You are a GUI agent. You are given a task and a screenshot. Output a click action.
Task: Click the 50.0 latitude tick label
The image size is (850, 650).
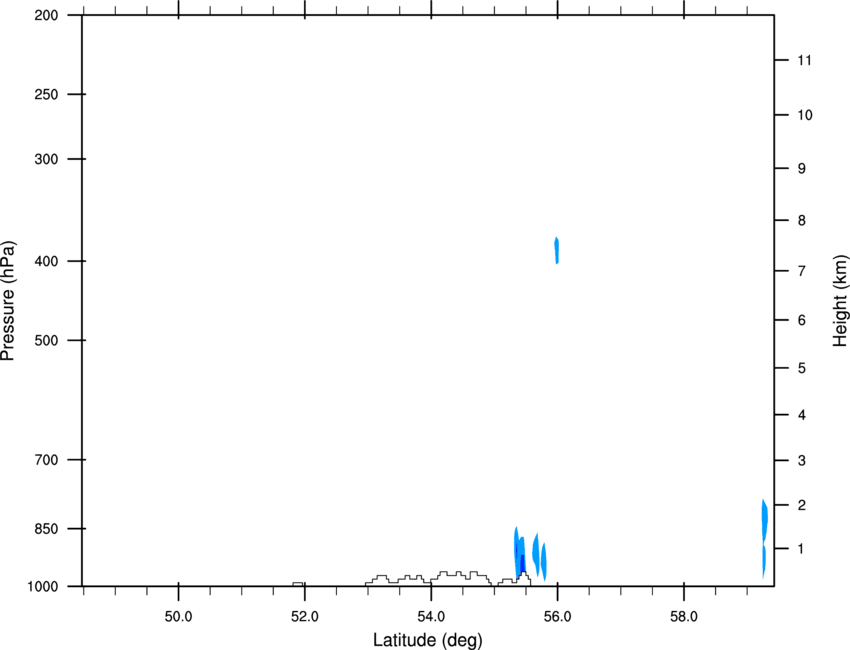click(x=178, y=617)
